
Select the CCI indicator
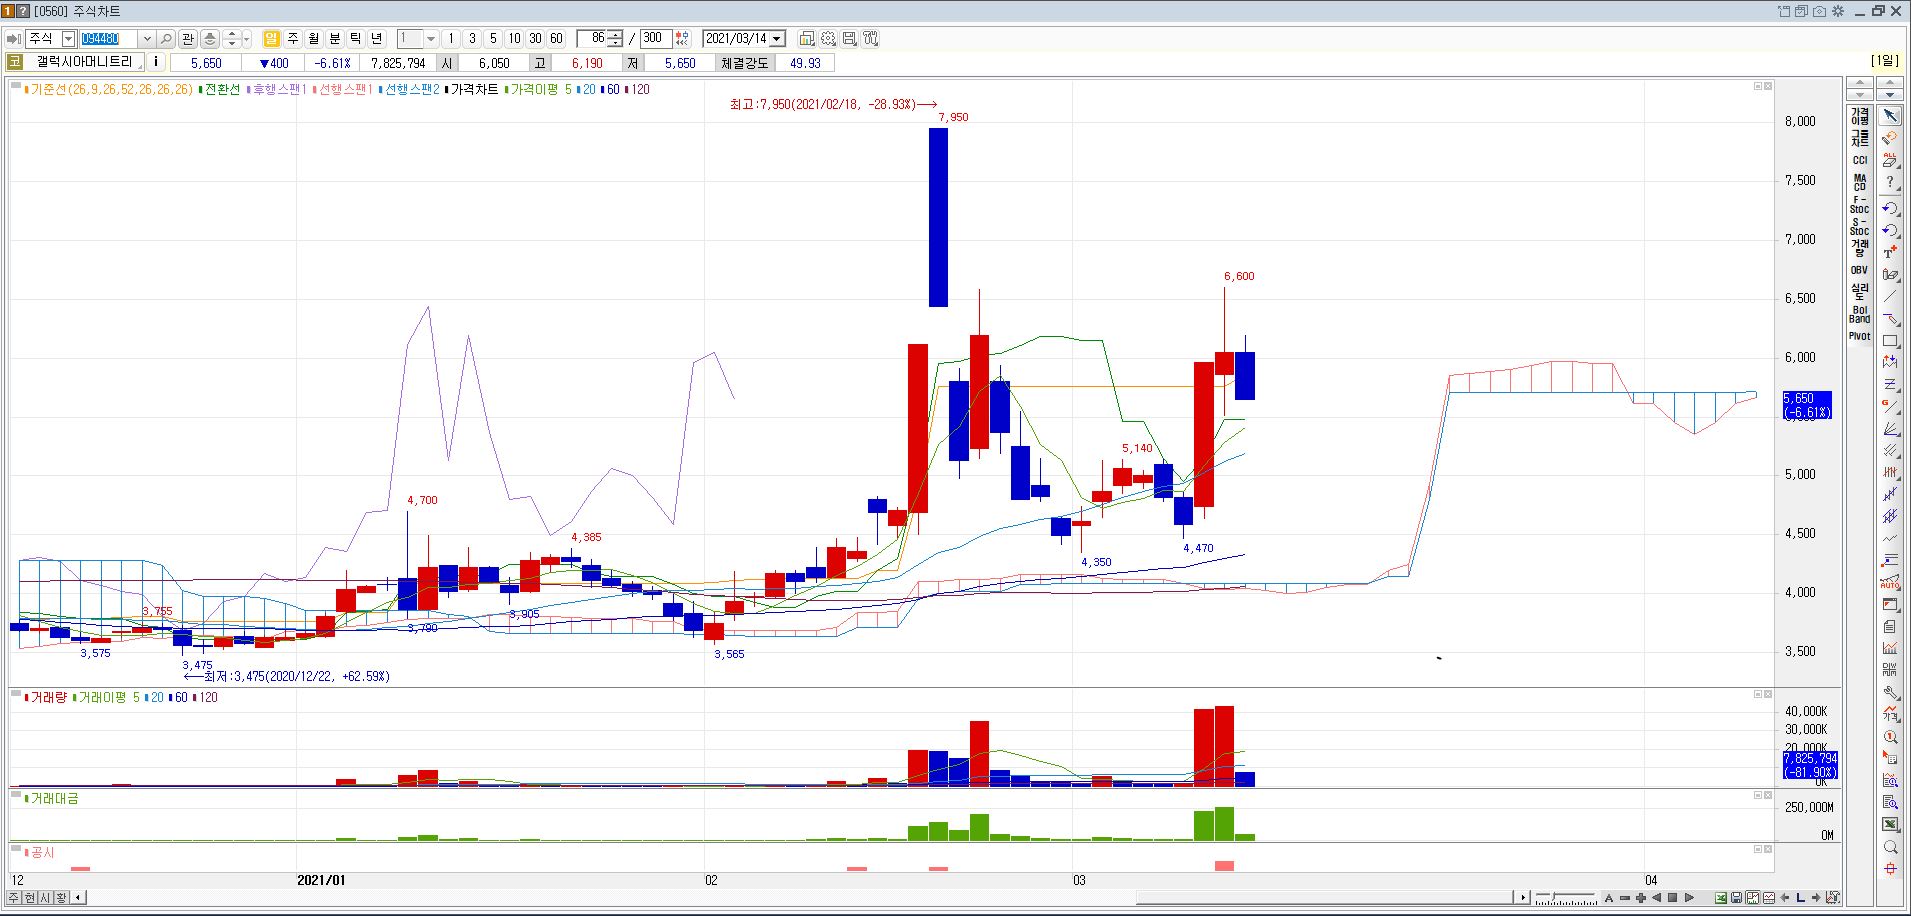click(1859, 160)
